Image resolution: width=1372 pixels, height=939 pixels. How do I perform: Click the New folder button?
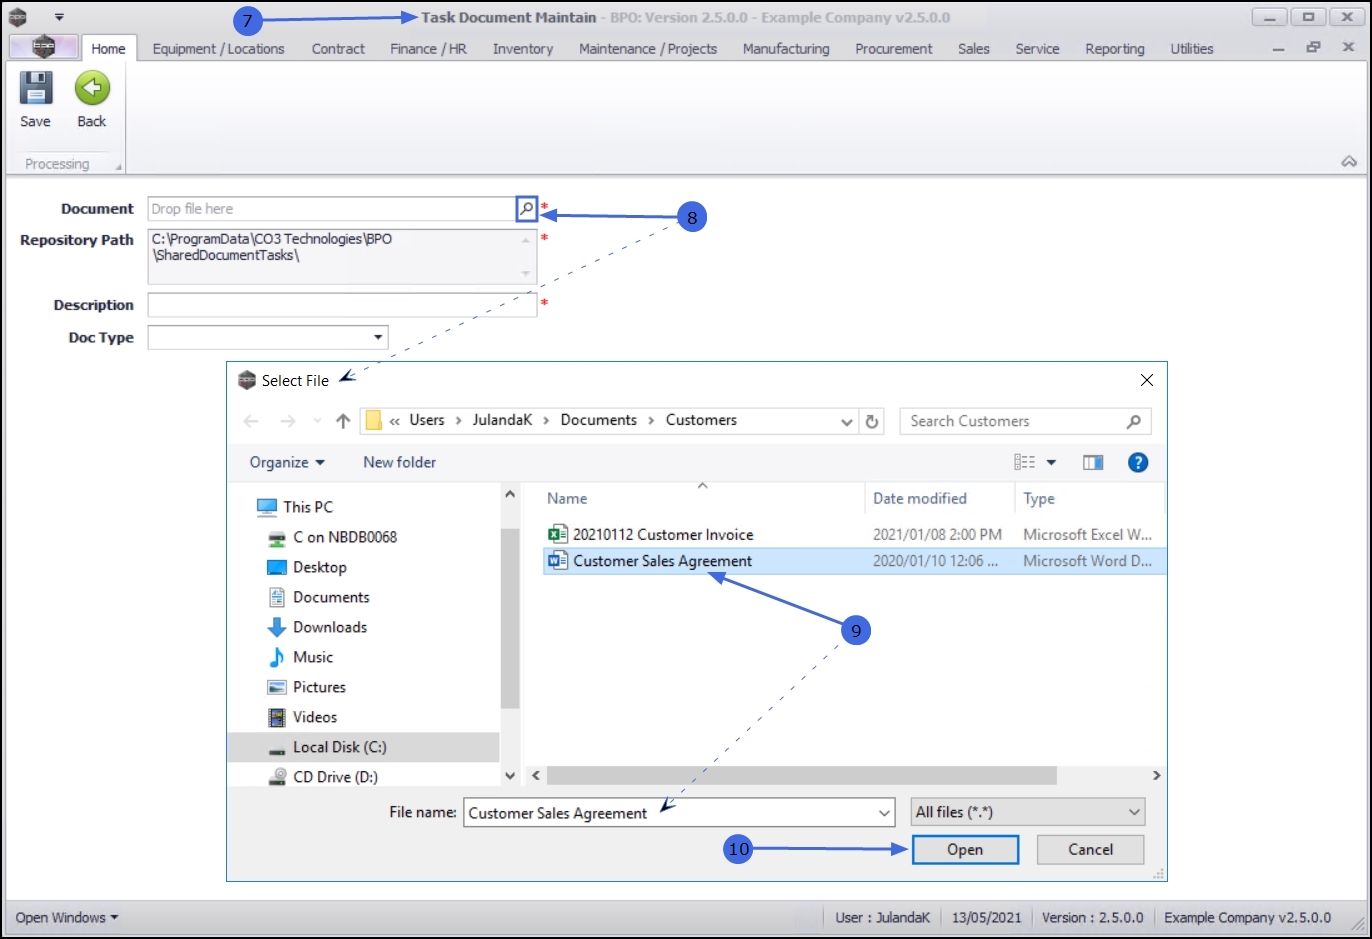[399, 462]
